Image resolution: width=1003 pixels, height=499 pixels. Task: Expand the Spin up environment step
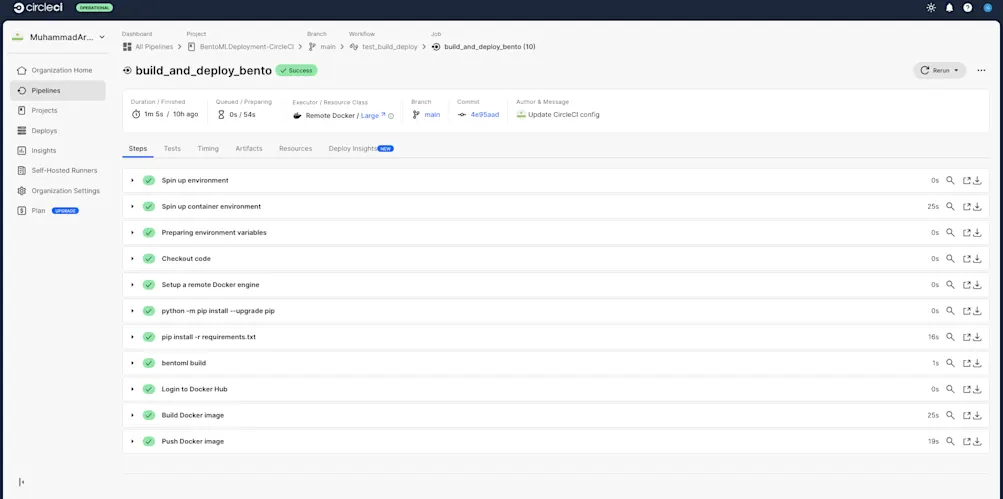[132, 180]
